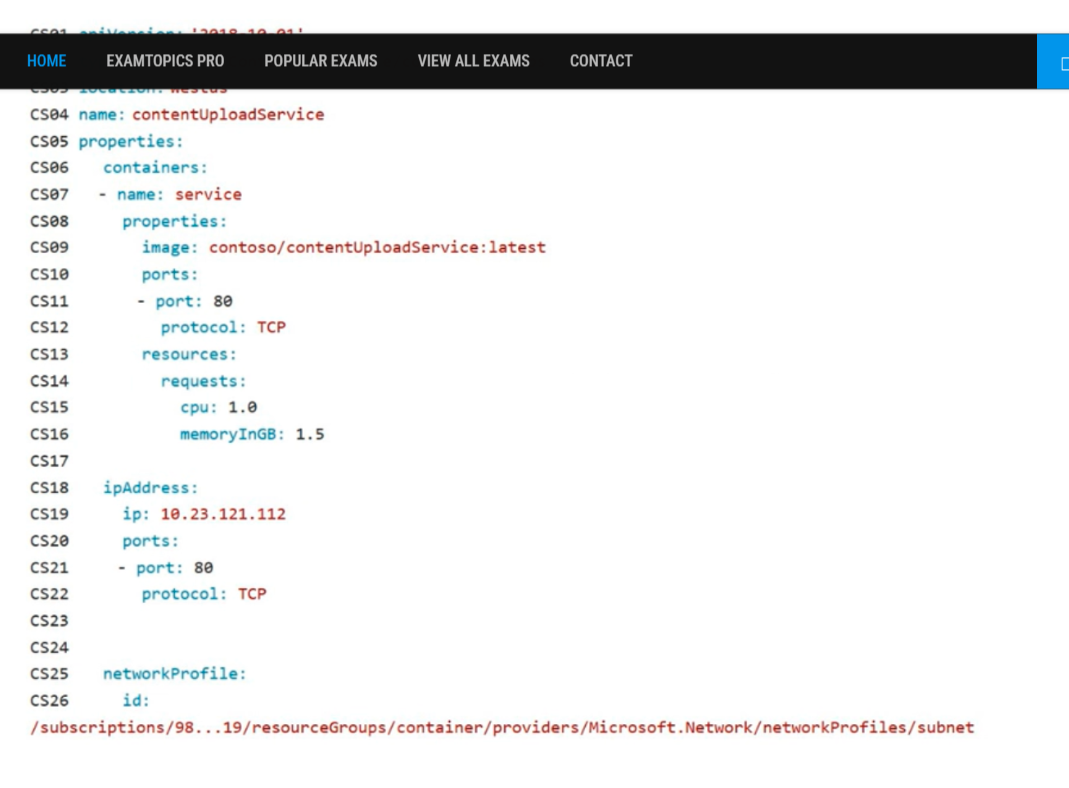Select the CS05 properties: line

(x=131, y=141)
